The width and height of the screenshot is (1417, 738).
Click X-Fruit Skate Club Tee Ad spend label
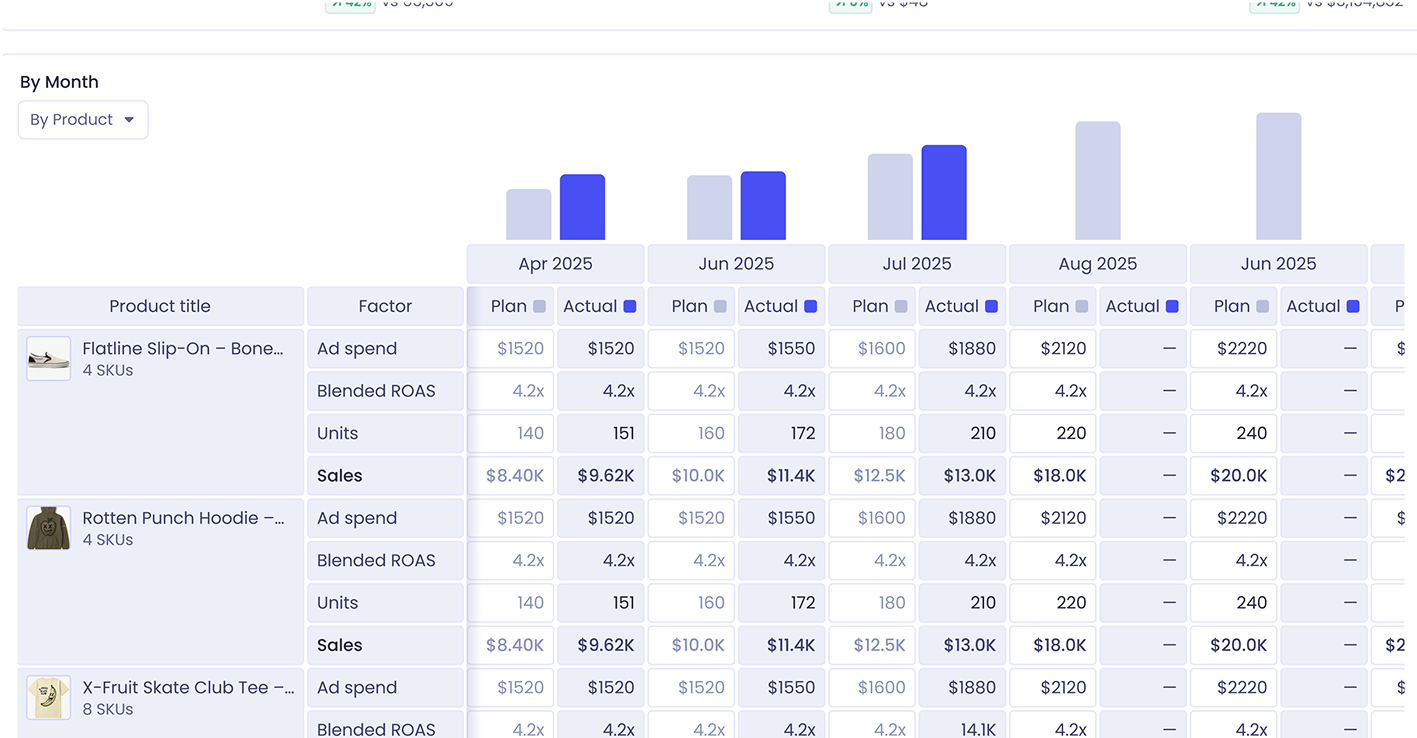pyautogui.click(x=385, y=688)
